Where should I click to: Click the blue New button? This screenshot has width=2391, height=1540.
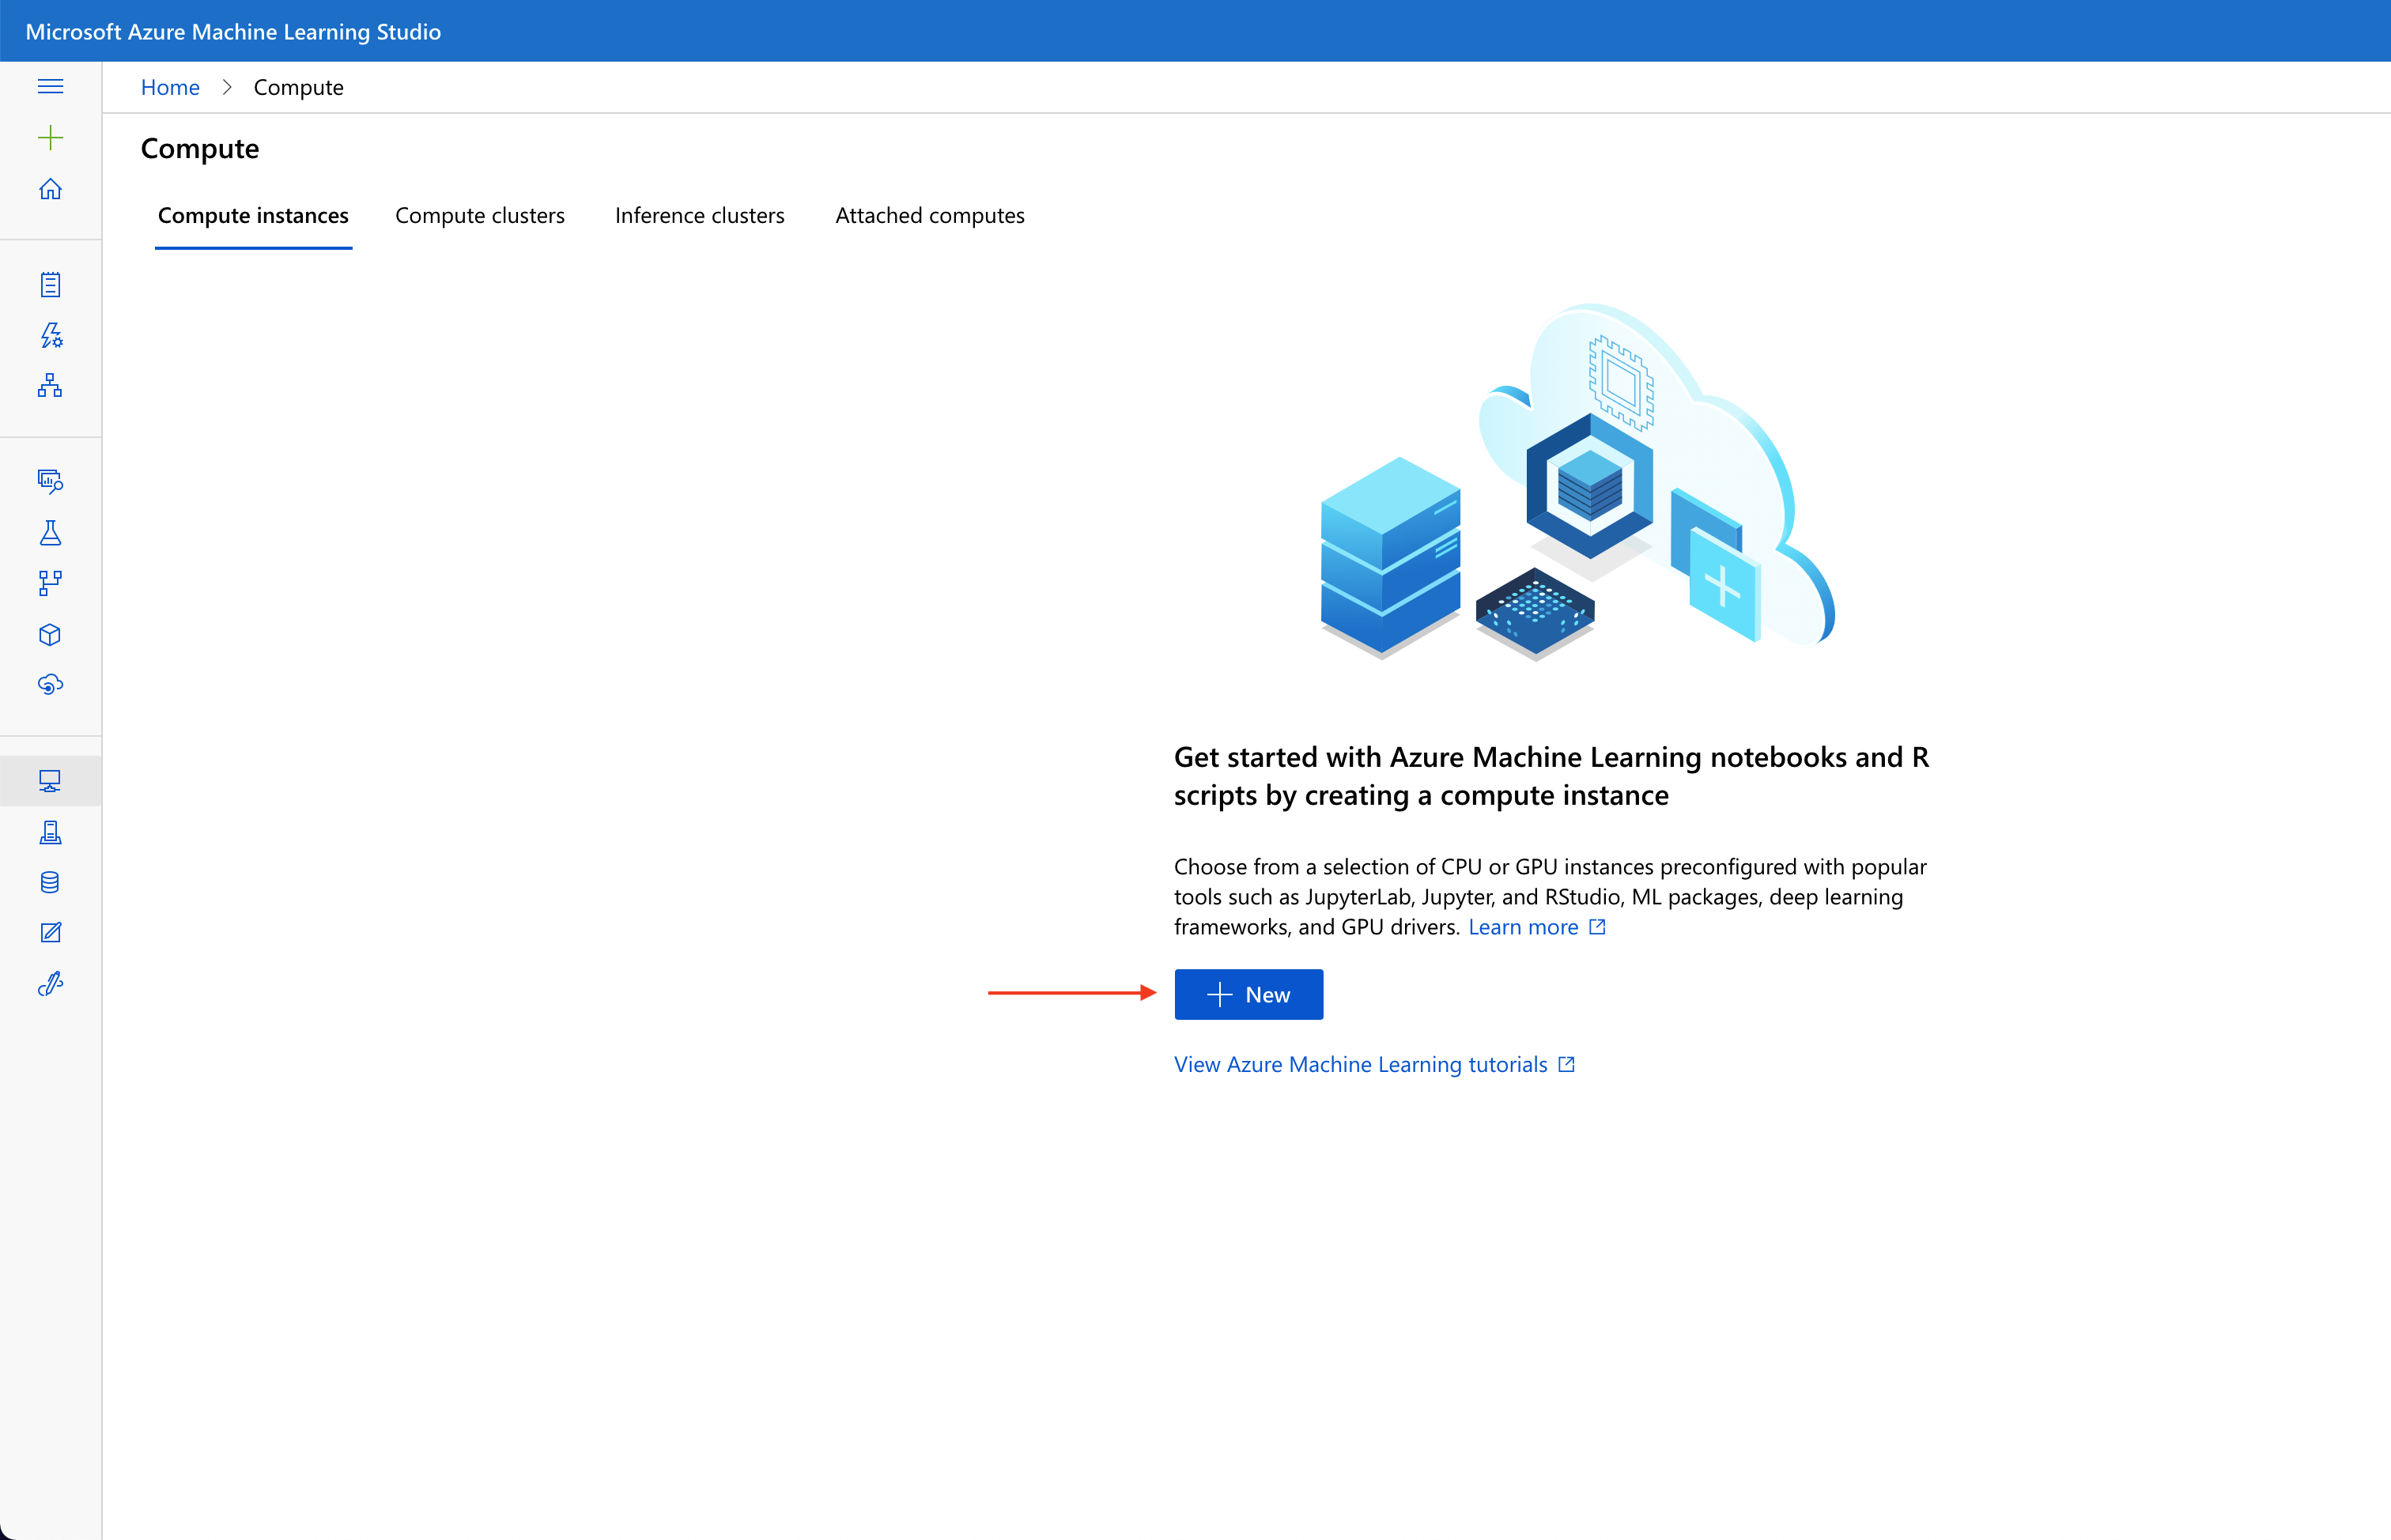point(1249,994)
